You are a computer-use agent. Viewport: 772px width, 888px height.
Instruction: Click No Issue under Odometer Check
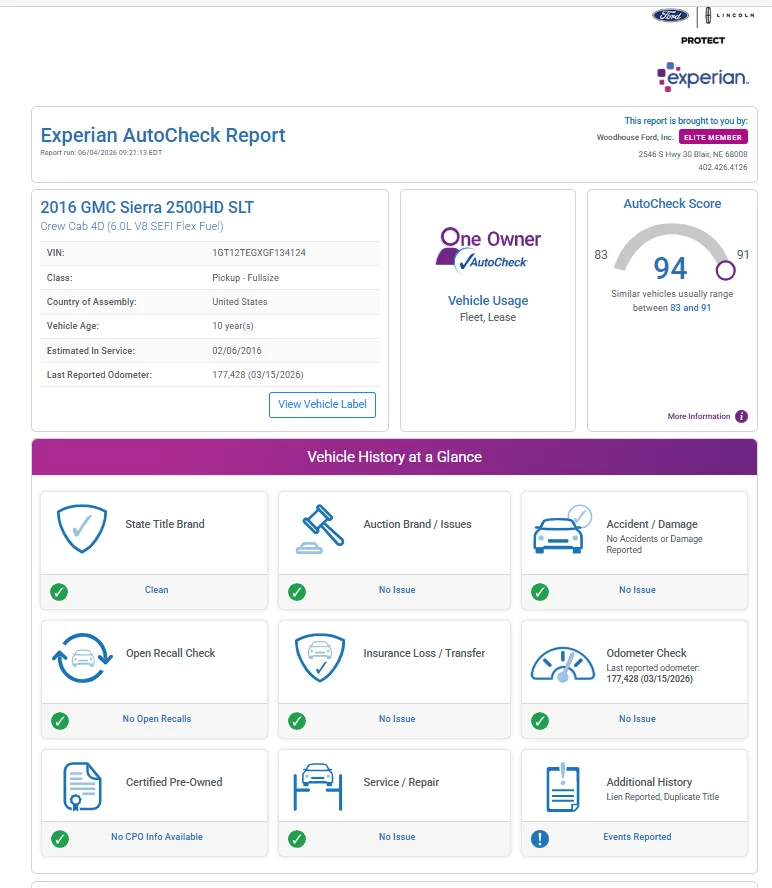pyautogui.click(x=637, y=719)
